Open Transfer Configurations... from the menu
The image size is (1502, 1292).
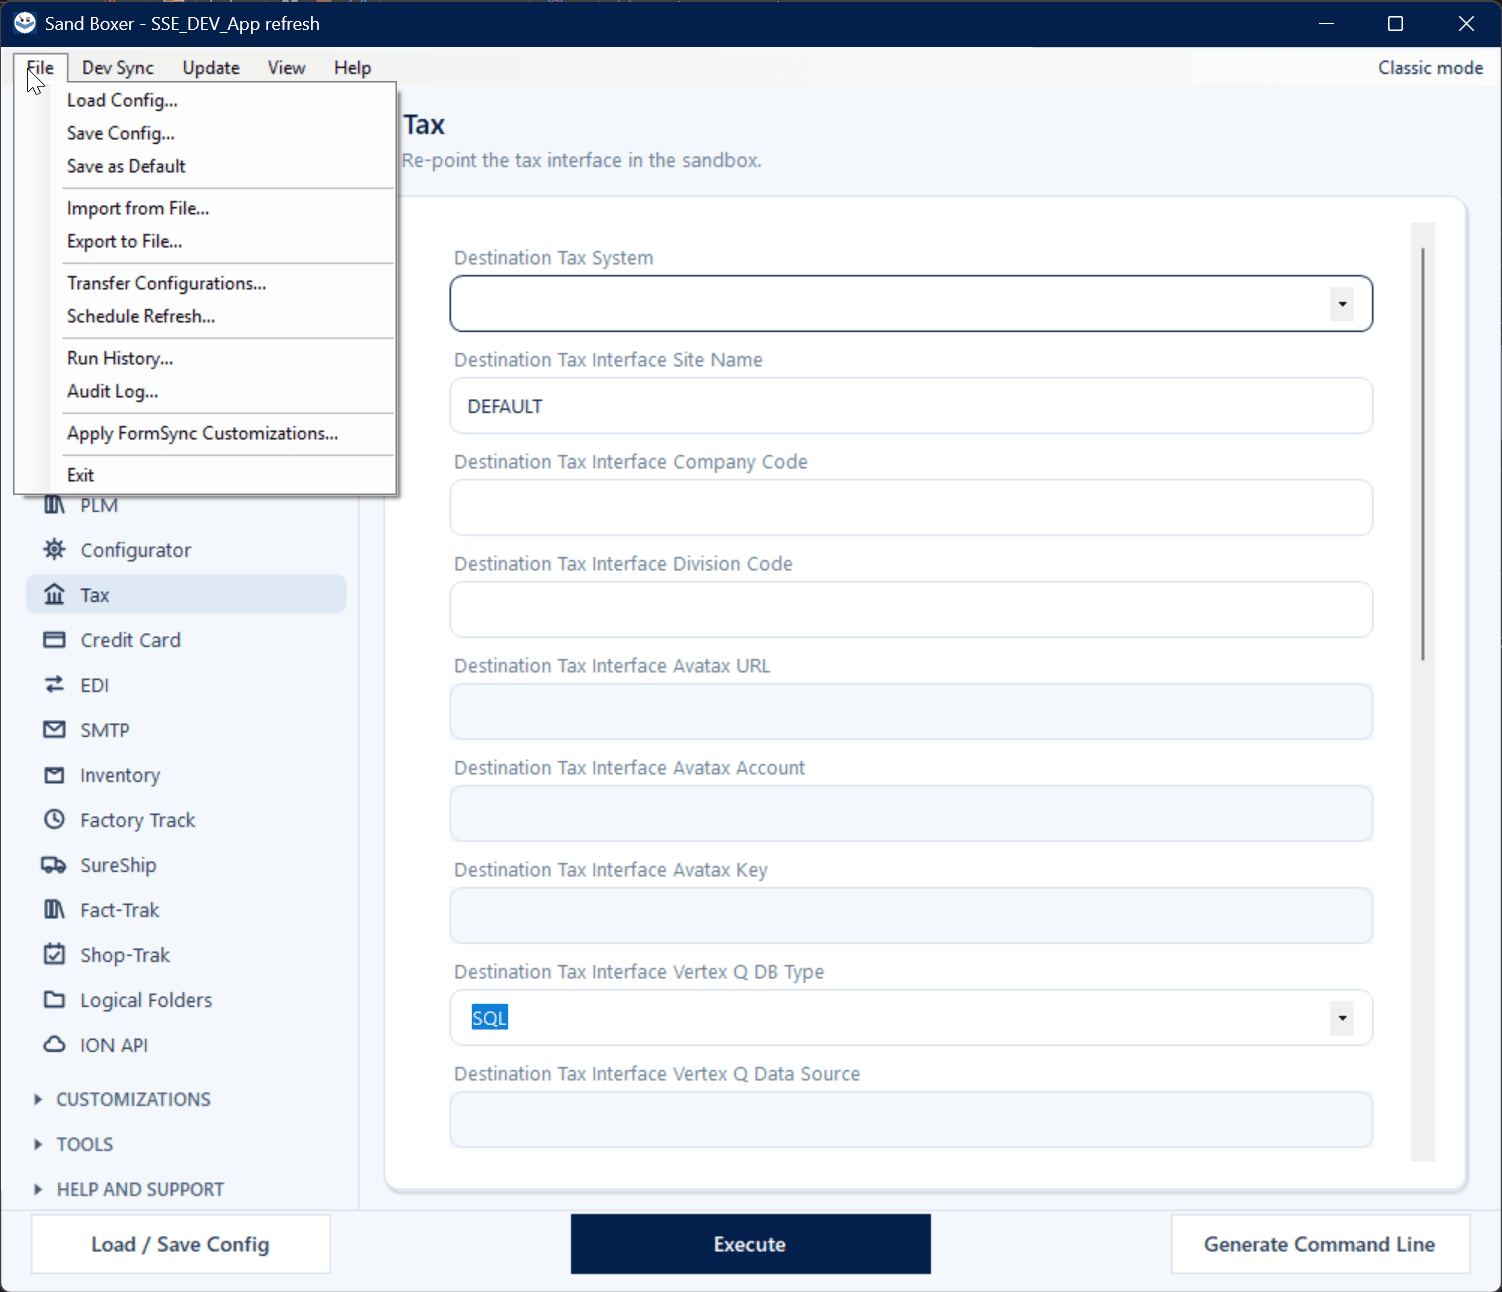point(205,283)
